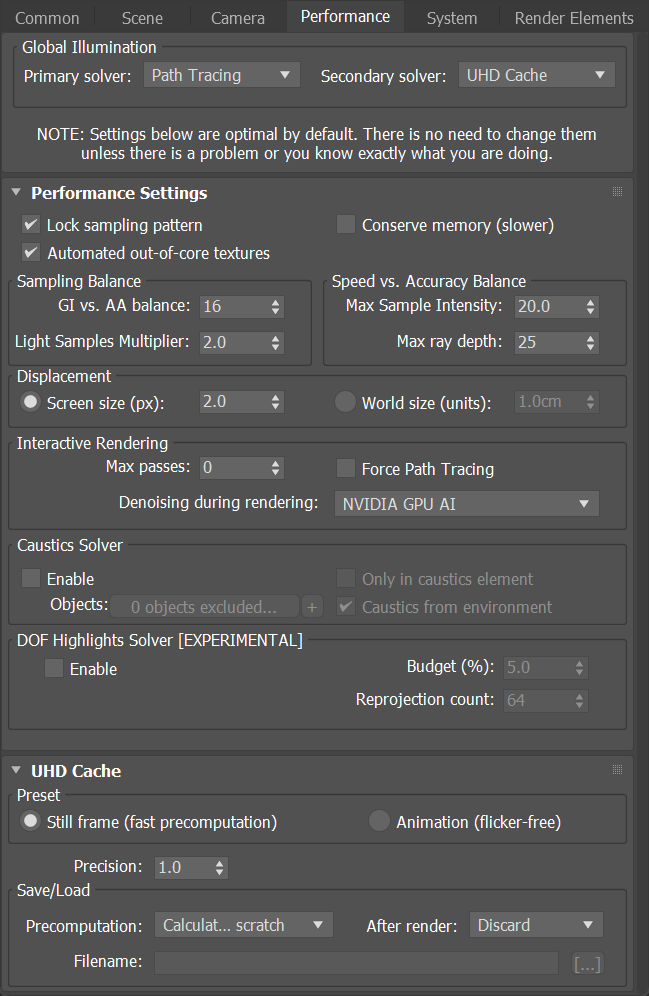Click Performance Settings rollout grip icon
Screen dimensions: 649x996
click(617, 192)
